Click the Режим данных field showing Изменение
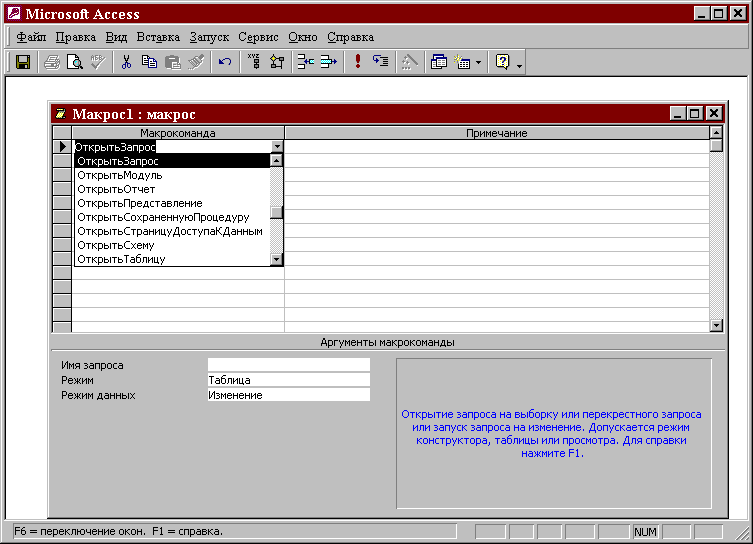The image size is (753, 544). 289,395
